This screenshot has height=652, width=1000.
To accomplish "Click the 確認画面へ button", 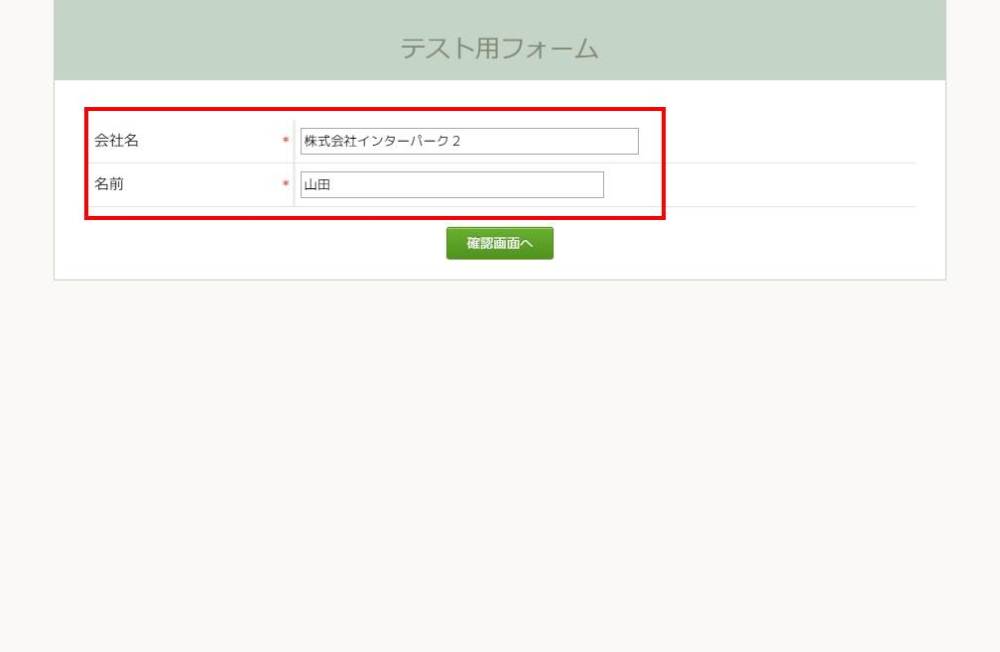I will click(x=499, y=243).
